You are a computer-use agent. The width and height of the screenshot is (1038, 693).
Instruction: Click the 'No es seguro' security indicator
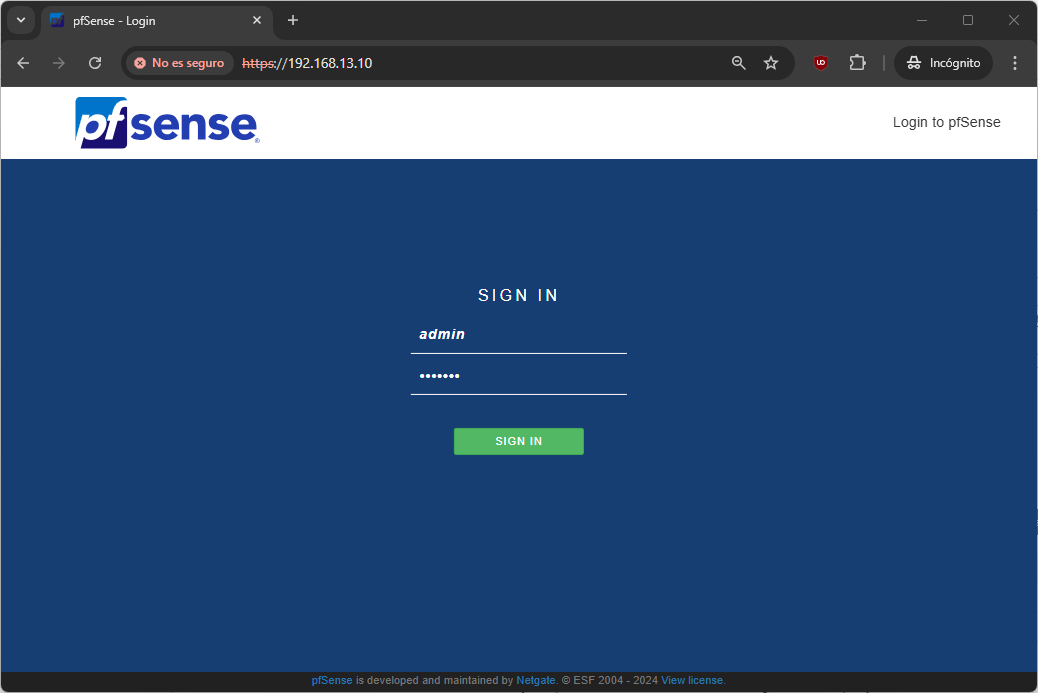[x=179, y=63]
